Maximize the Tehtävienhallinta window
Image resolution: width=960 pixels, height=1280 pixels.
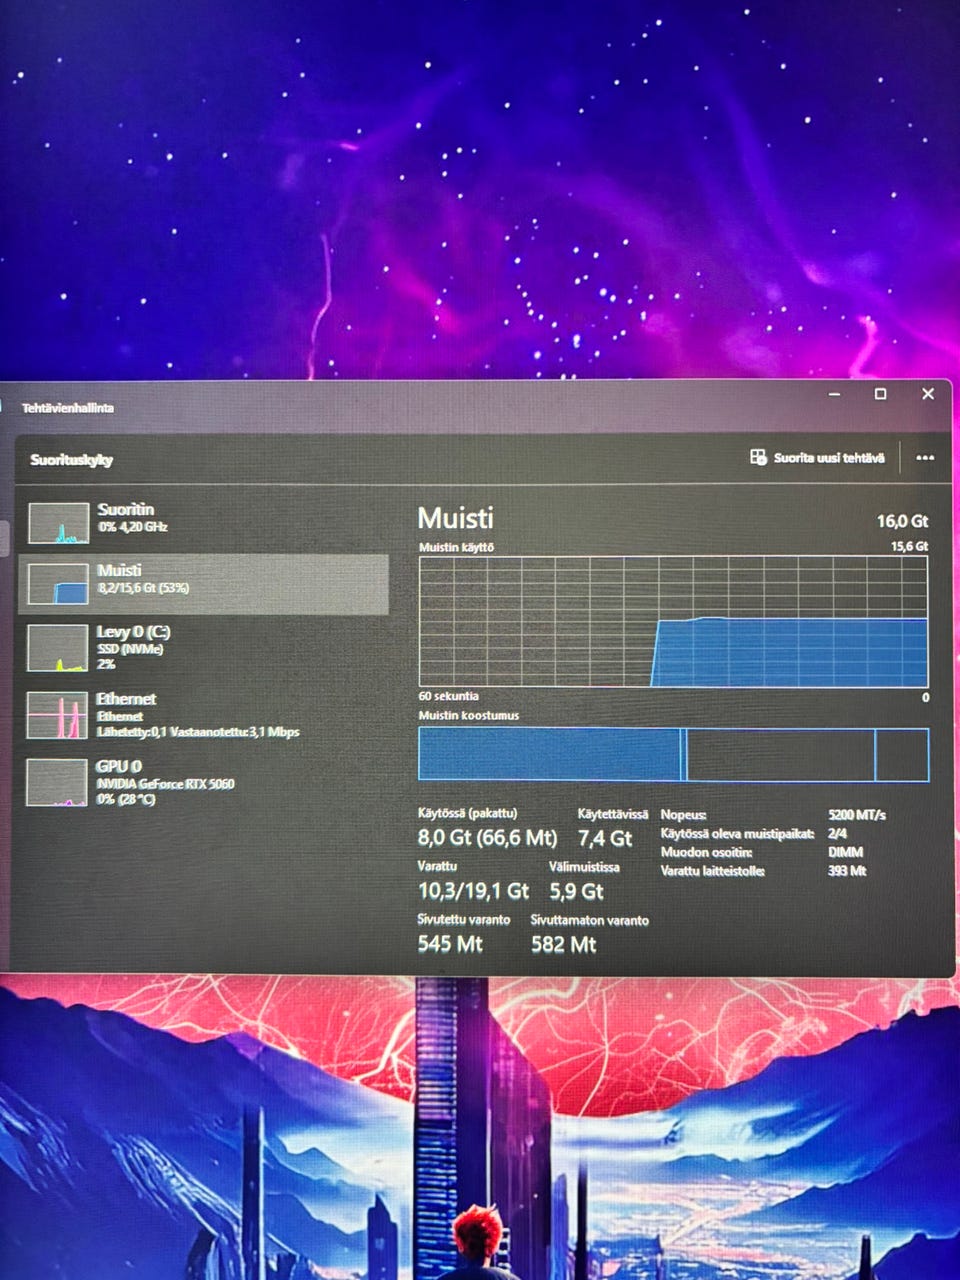coord(880,394)
